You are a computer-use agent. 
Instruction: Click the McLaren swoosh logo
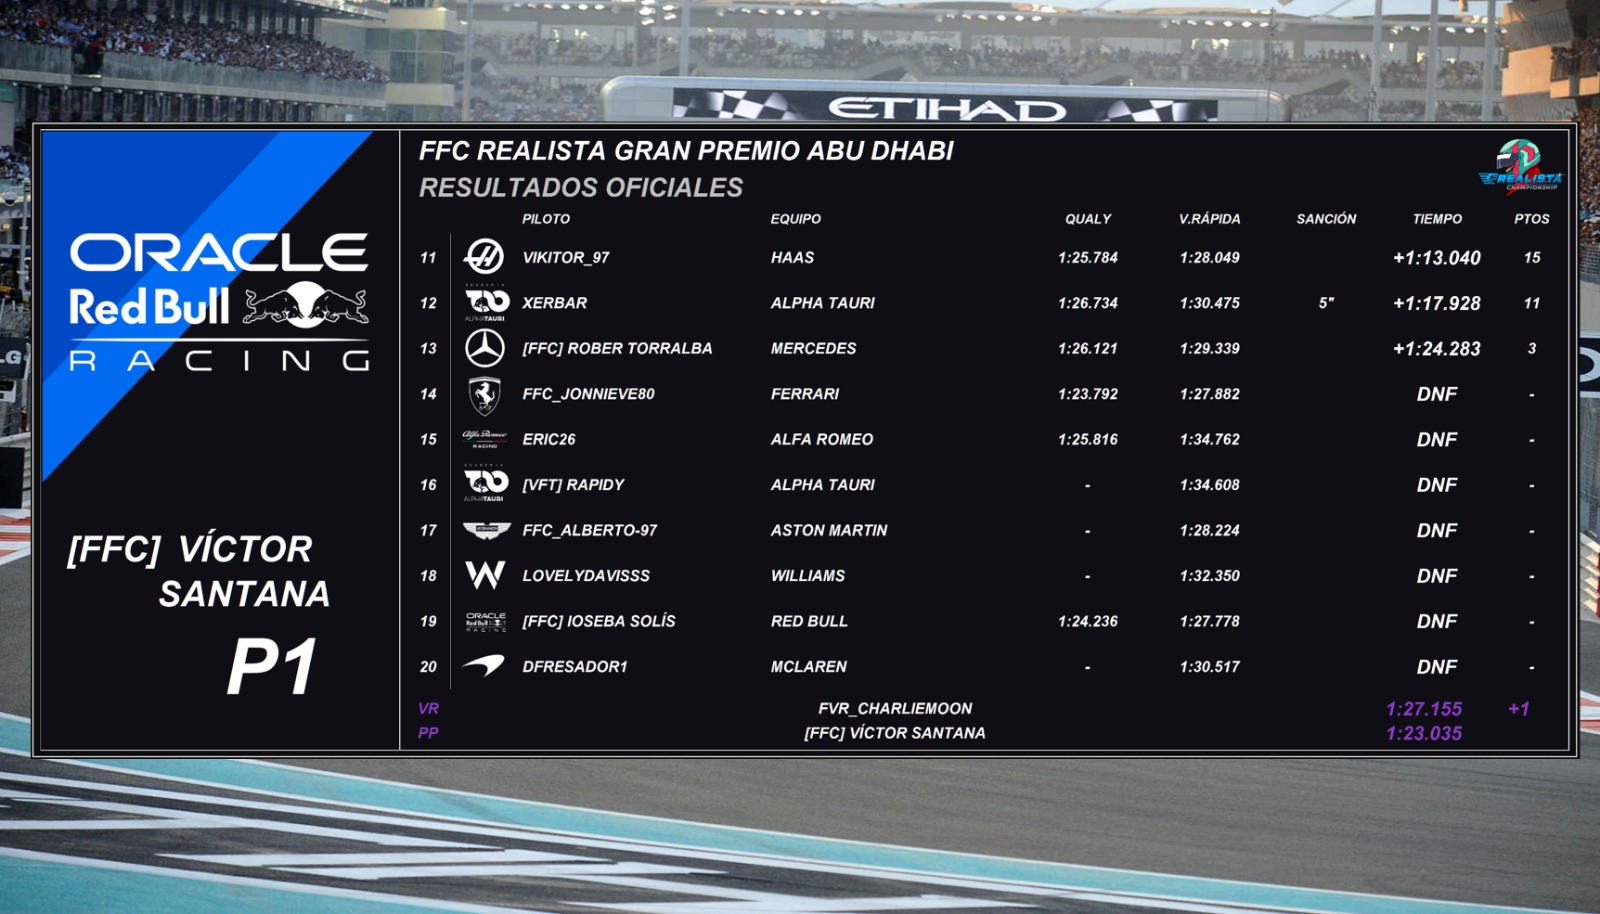(485, 665)
